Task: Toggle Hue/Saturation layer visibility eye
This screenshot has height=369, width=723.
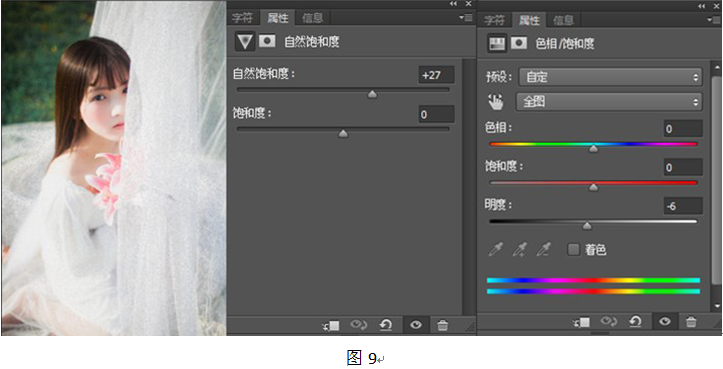Action: (x=664, y=322)
